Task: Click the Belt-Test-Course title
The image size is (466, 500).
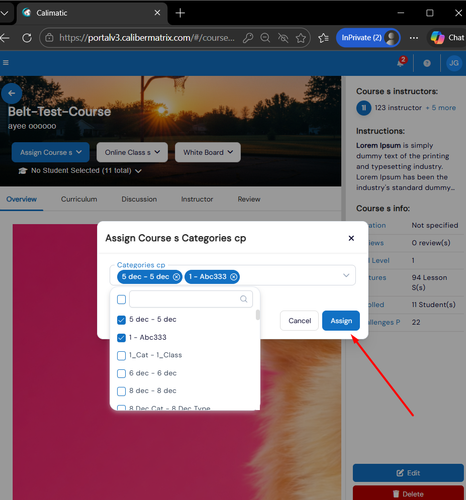Action: pyautogui.click(x=59, y=112)
